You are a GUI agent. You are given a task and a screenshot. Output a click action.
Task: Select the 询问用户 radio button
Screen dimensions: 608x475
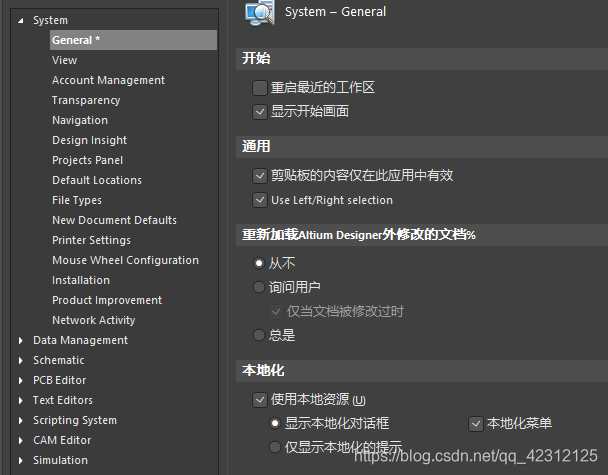coord(259,287)
